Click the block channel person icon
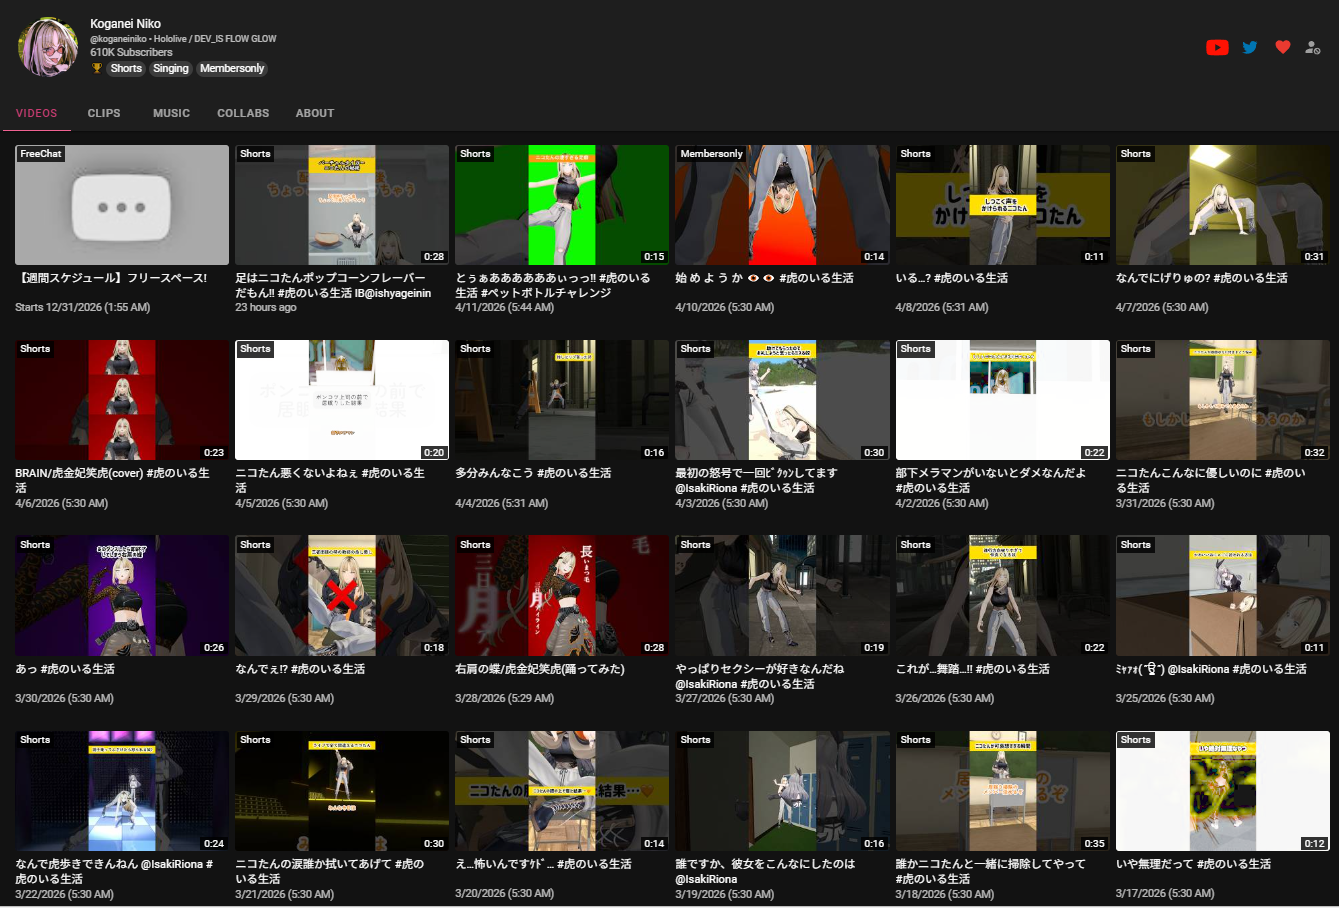The width and height of the screenshot is (1339, 908). click(1313, 47)
